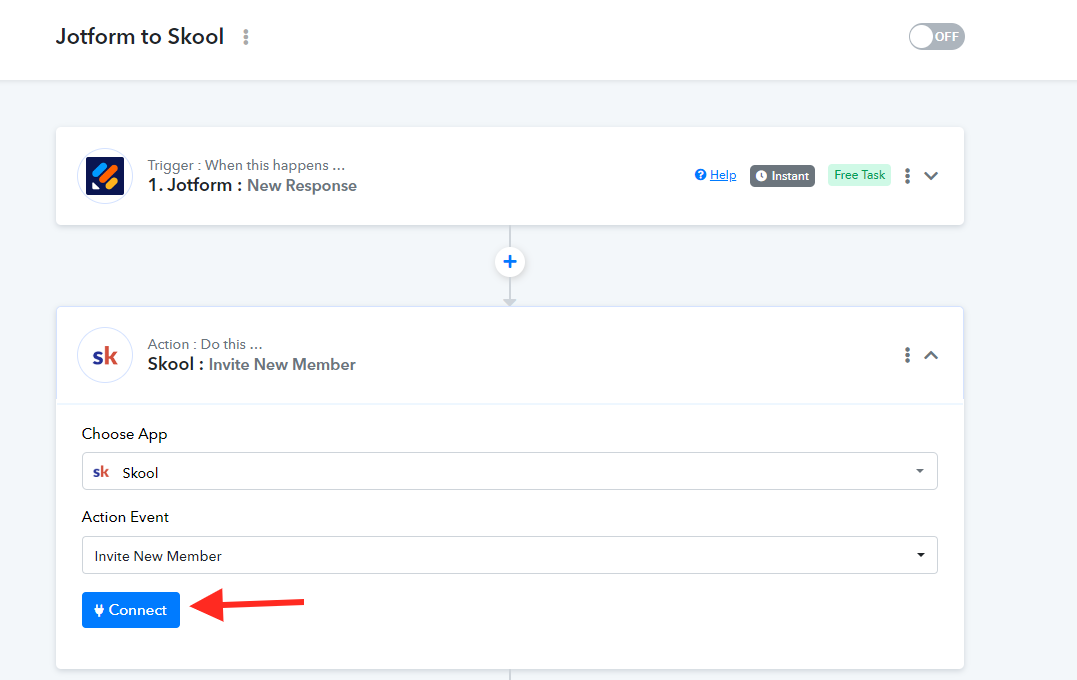Click the Skool sk logo in action header
This screenshot has width=1077, height=680.
[x=105, y=355]
